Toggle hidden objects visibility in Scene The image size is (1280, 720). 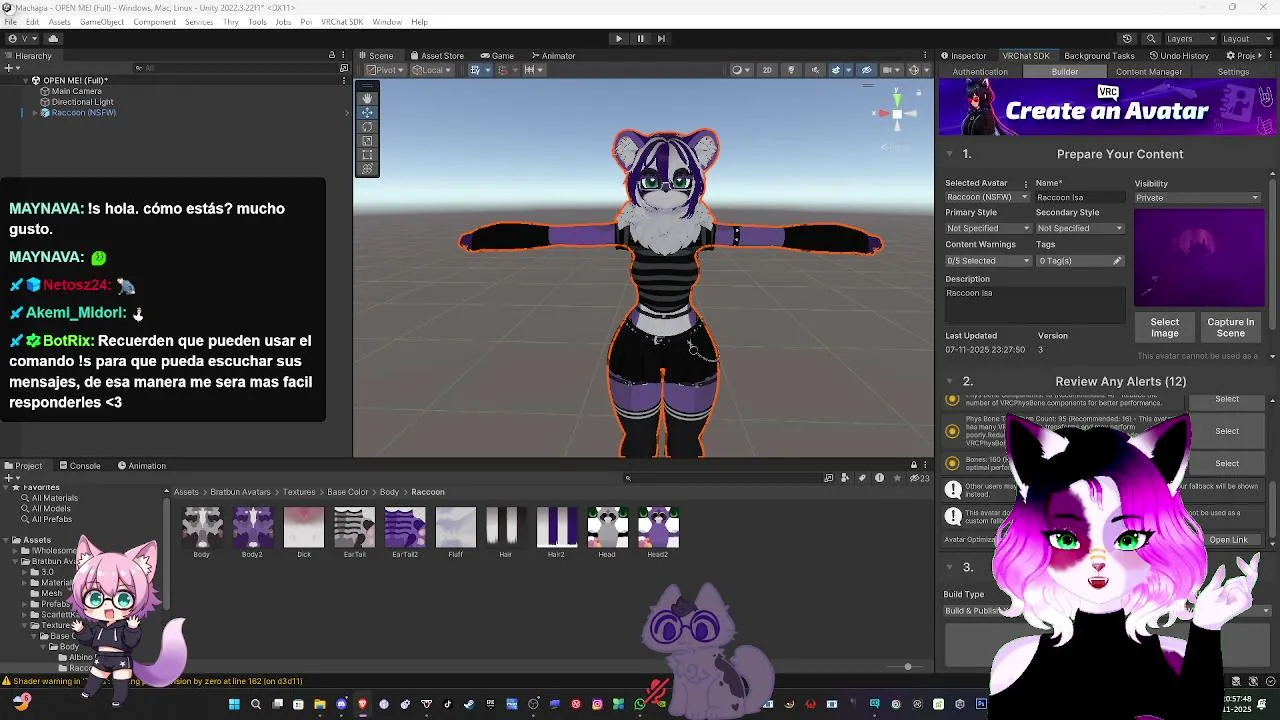867,70
